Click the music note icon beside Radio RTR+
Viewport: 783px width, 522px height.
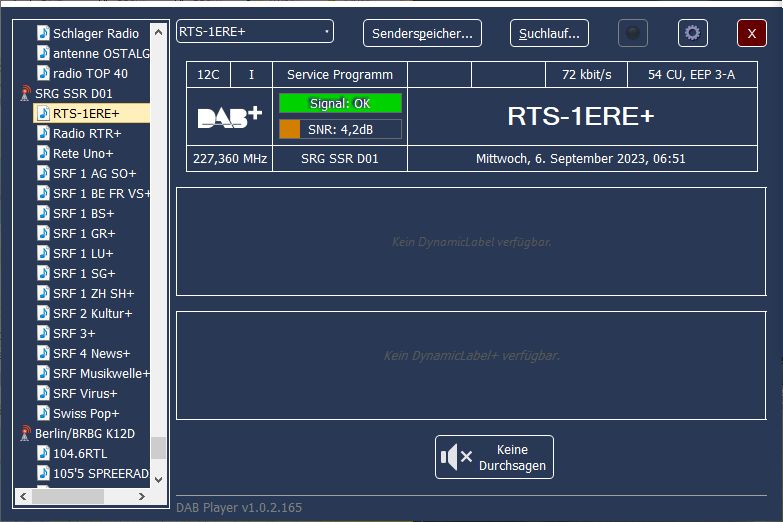(43, 133)
